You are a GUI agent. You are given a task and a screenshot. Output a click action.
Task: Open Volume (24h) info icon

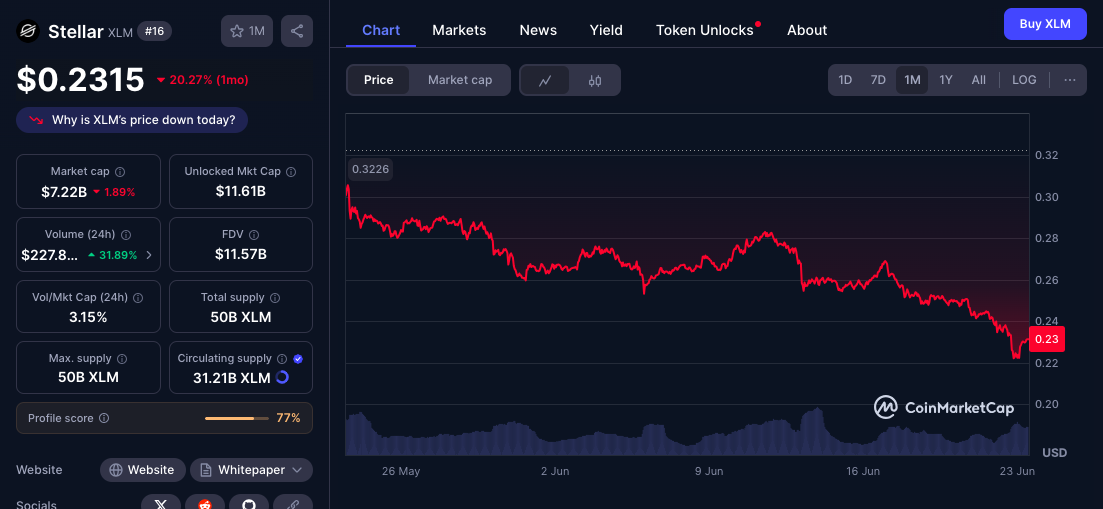127,235
